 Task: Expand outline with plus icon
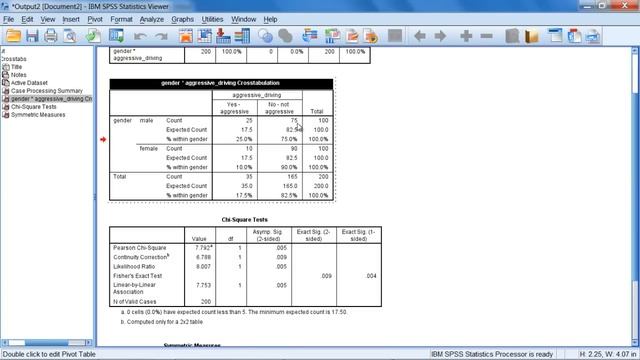click(x=466, y=36)
